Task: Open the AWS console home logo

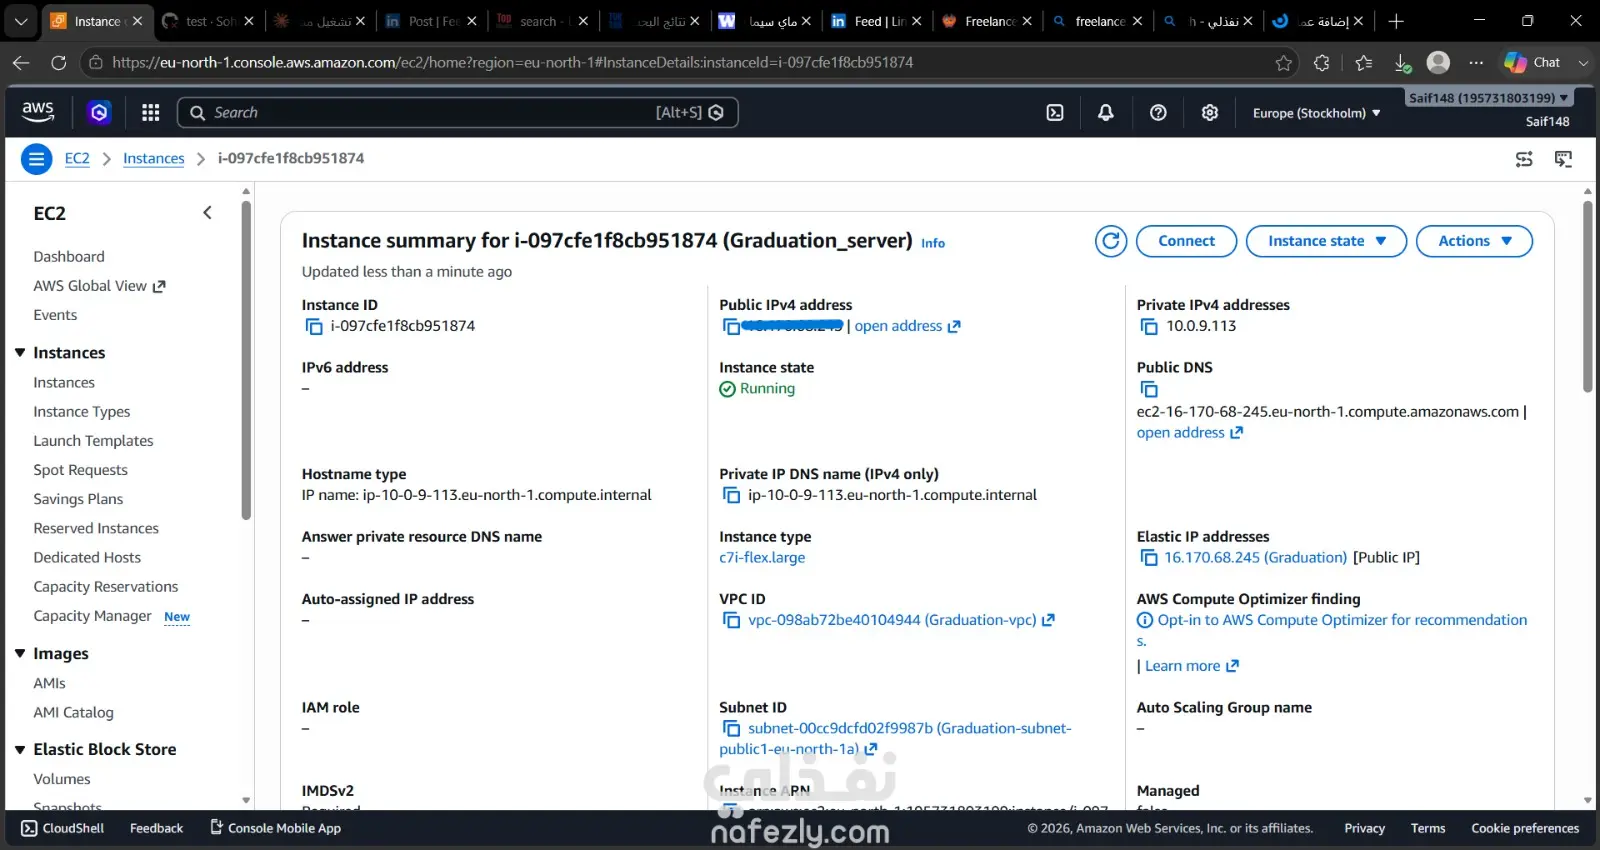Action: (38, 112)
